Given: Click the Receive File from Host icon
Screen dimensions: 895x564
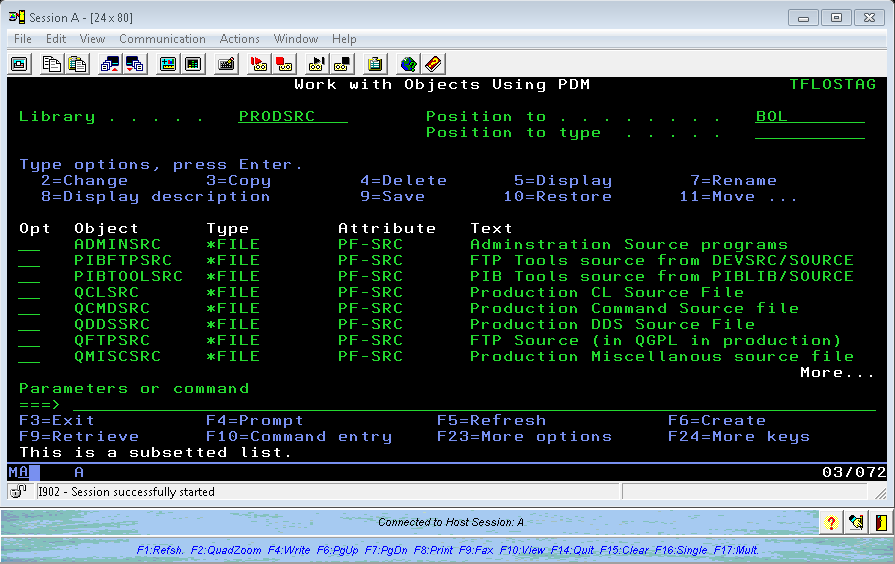Looking at the screenshot, I should 135,64.
